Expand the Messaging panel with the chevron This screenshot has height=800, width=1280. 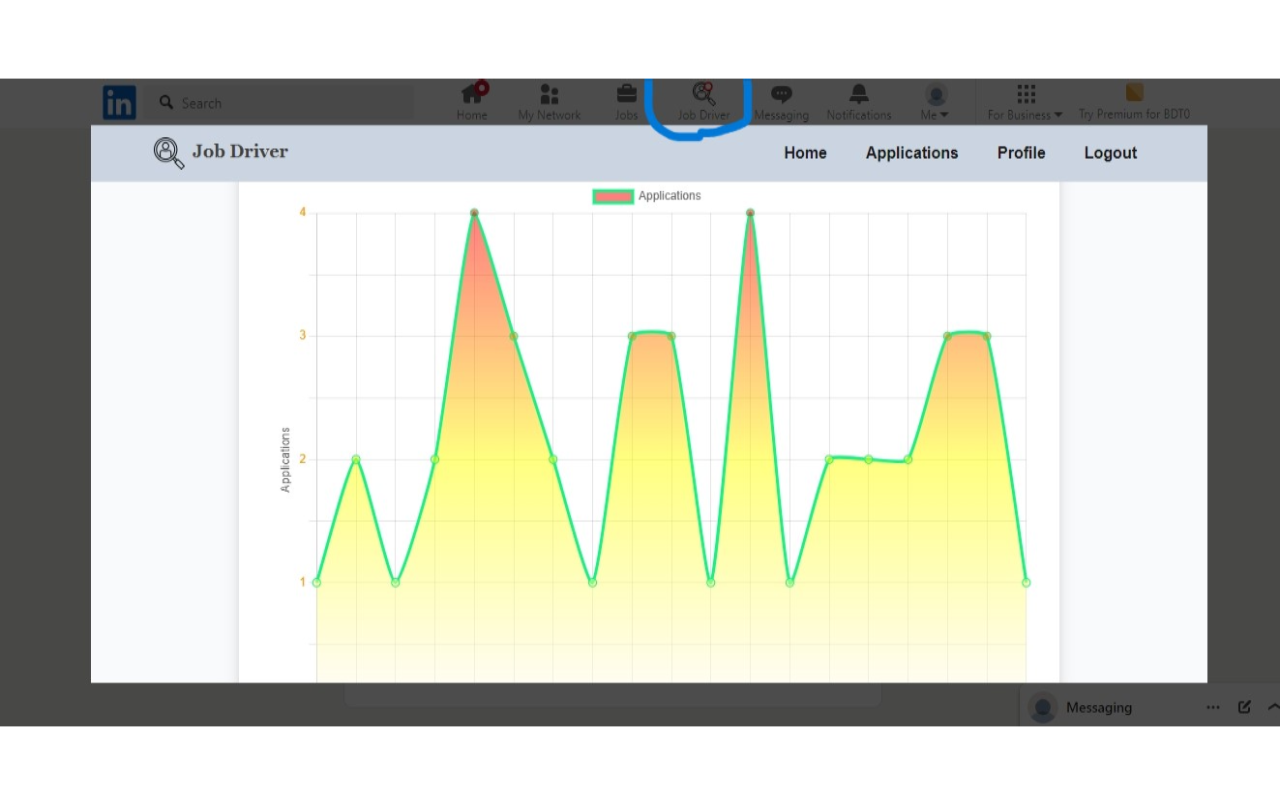pyautogui.click(x=1272, y=707)
